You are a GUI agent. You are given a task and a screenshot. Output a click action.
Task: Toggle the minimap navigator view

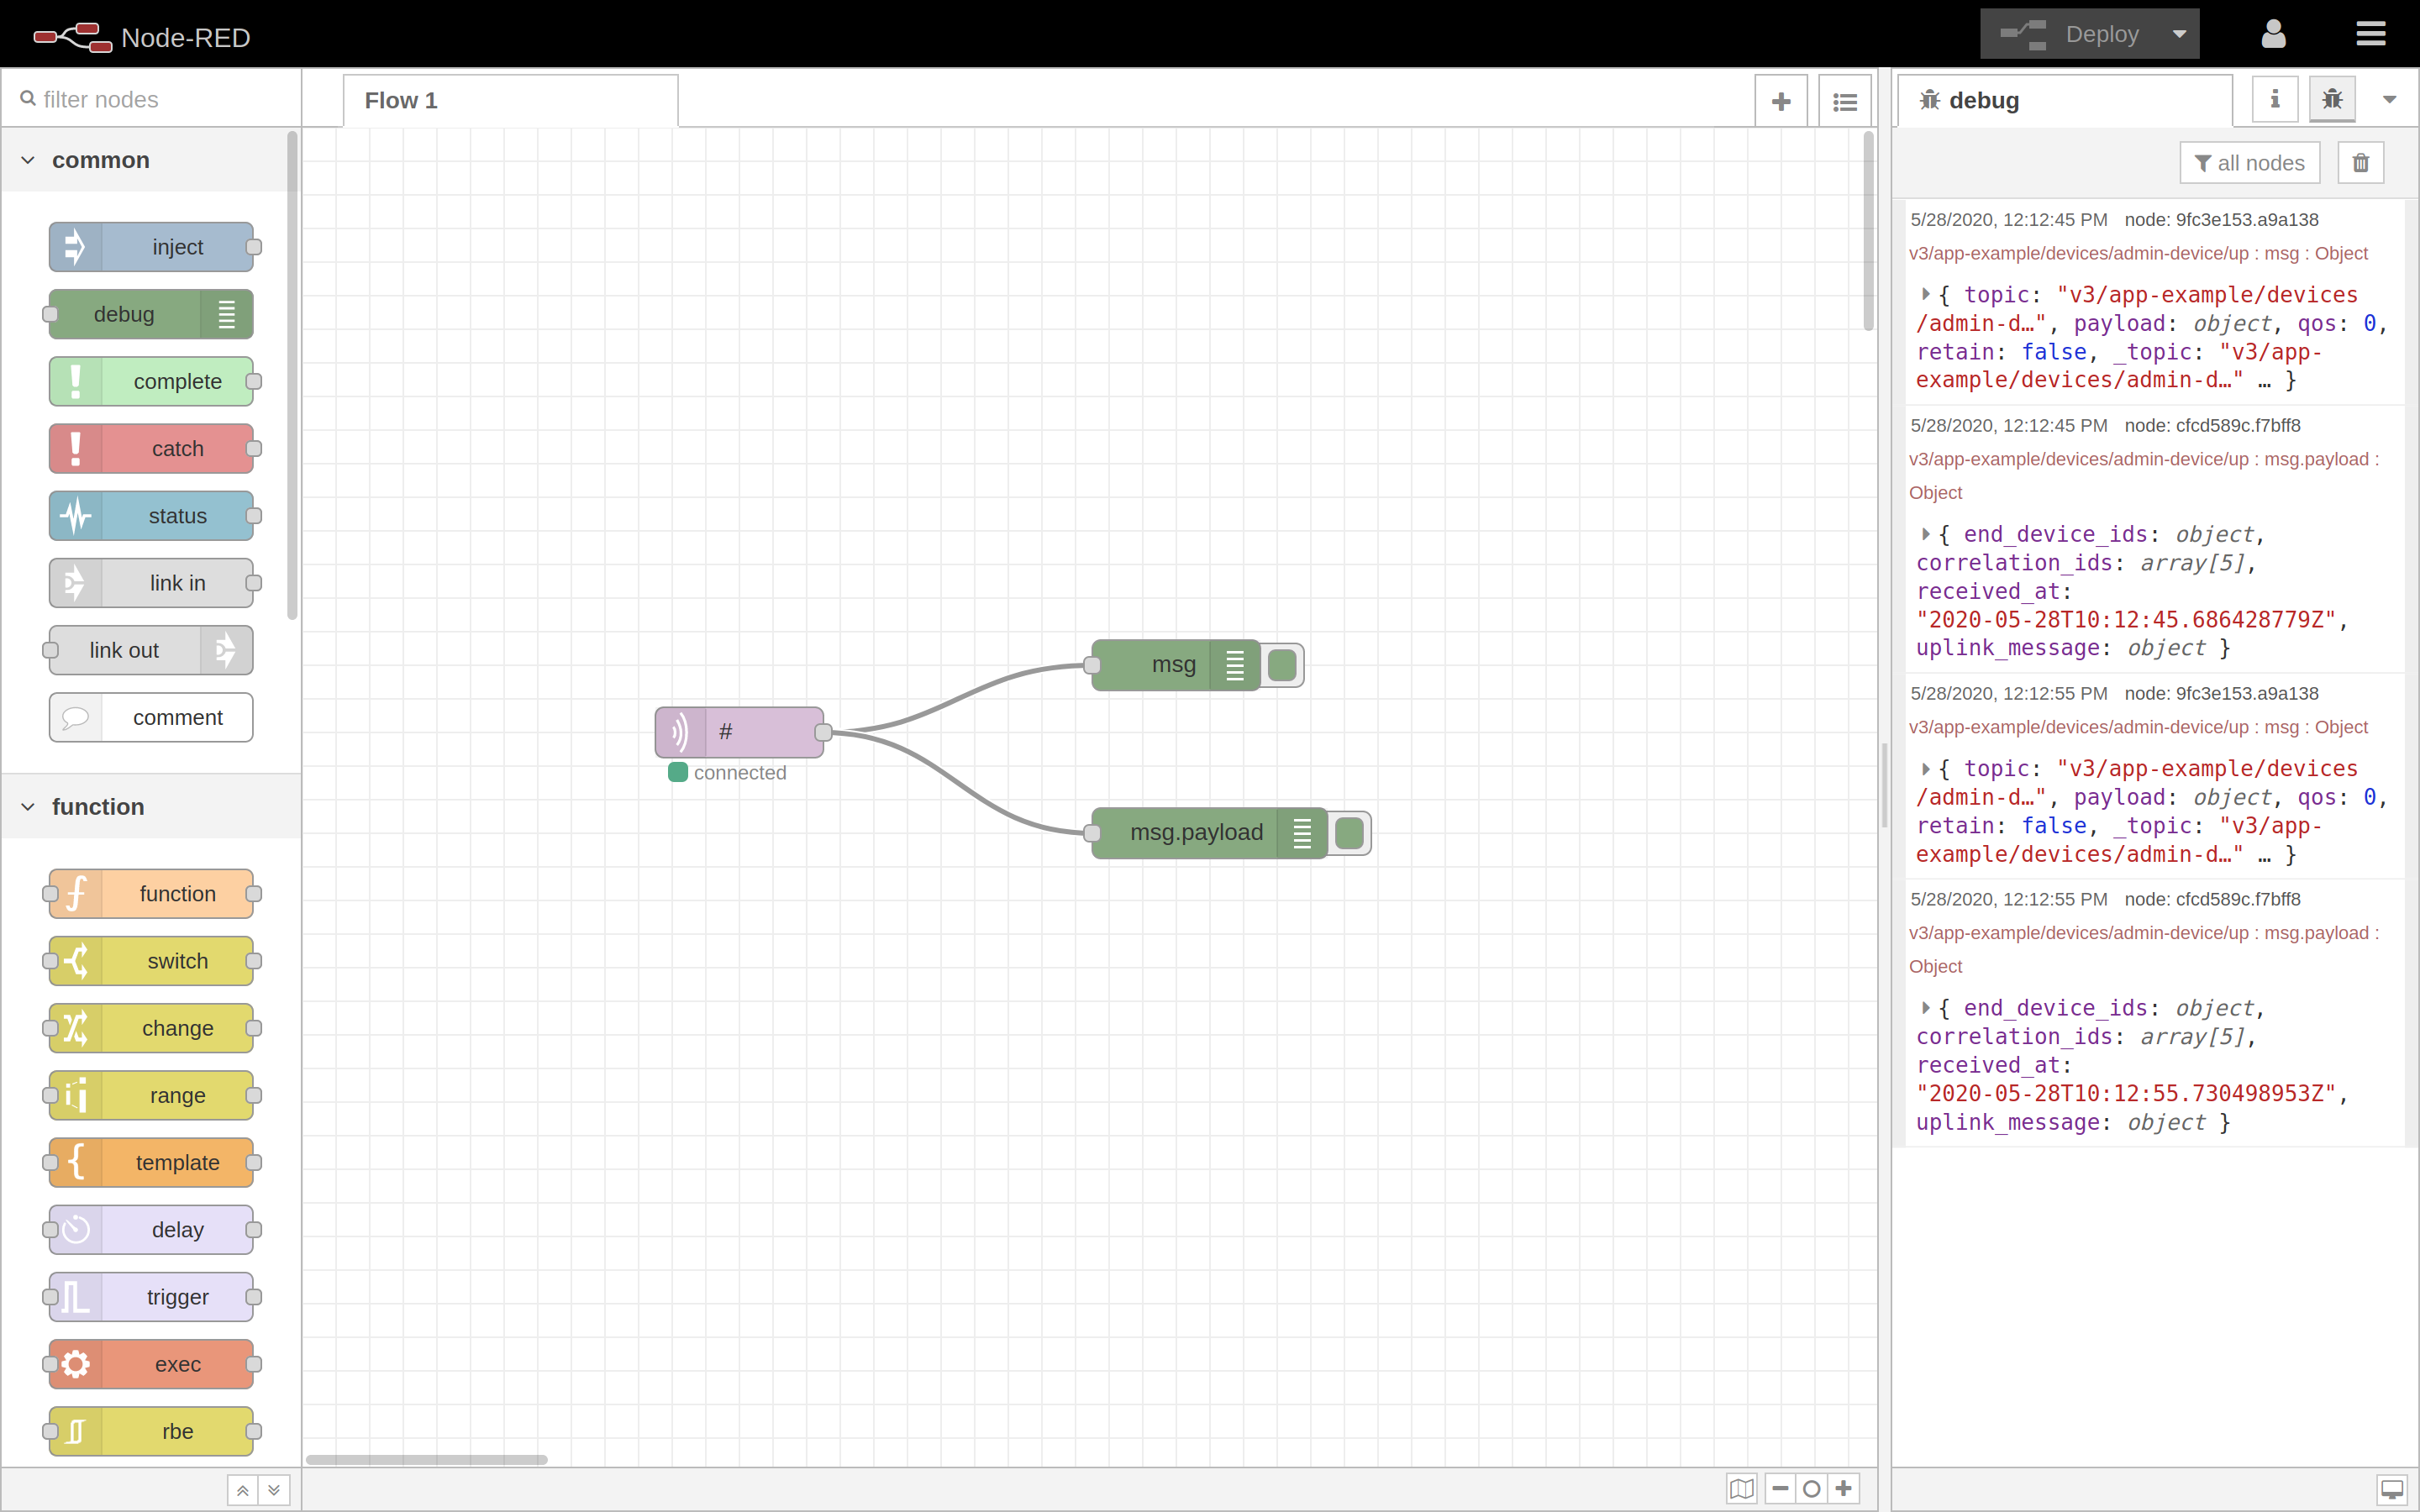point(1742,1489)
